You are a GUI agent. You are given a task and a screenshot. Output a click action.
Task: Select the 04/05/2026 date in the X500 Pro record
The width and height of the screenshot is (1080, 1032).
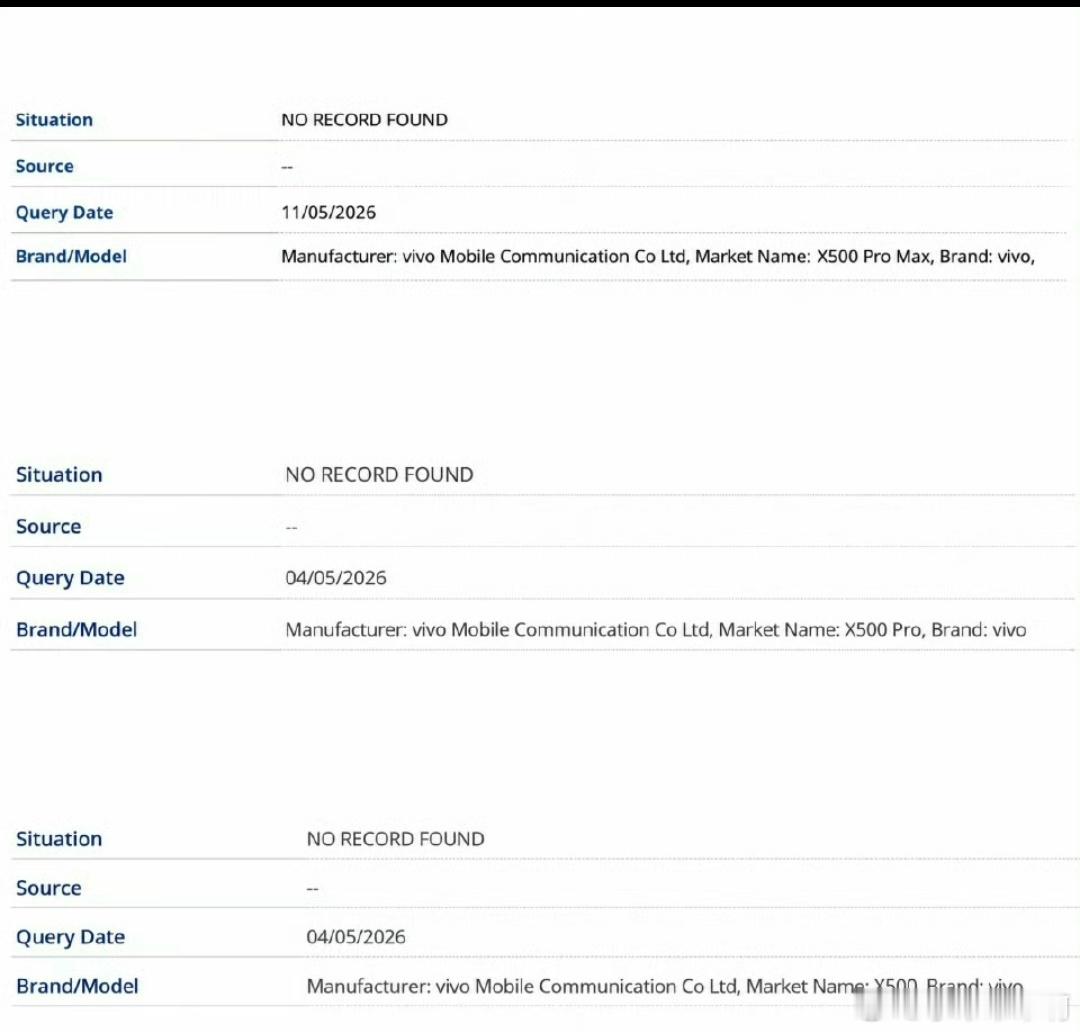(x=336, y=577)
